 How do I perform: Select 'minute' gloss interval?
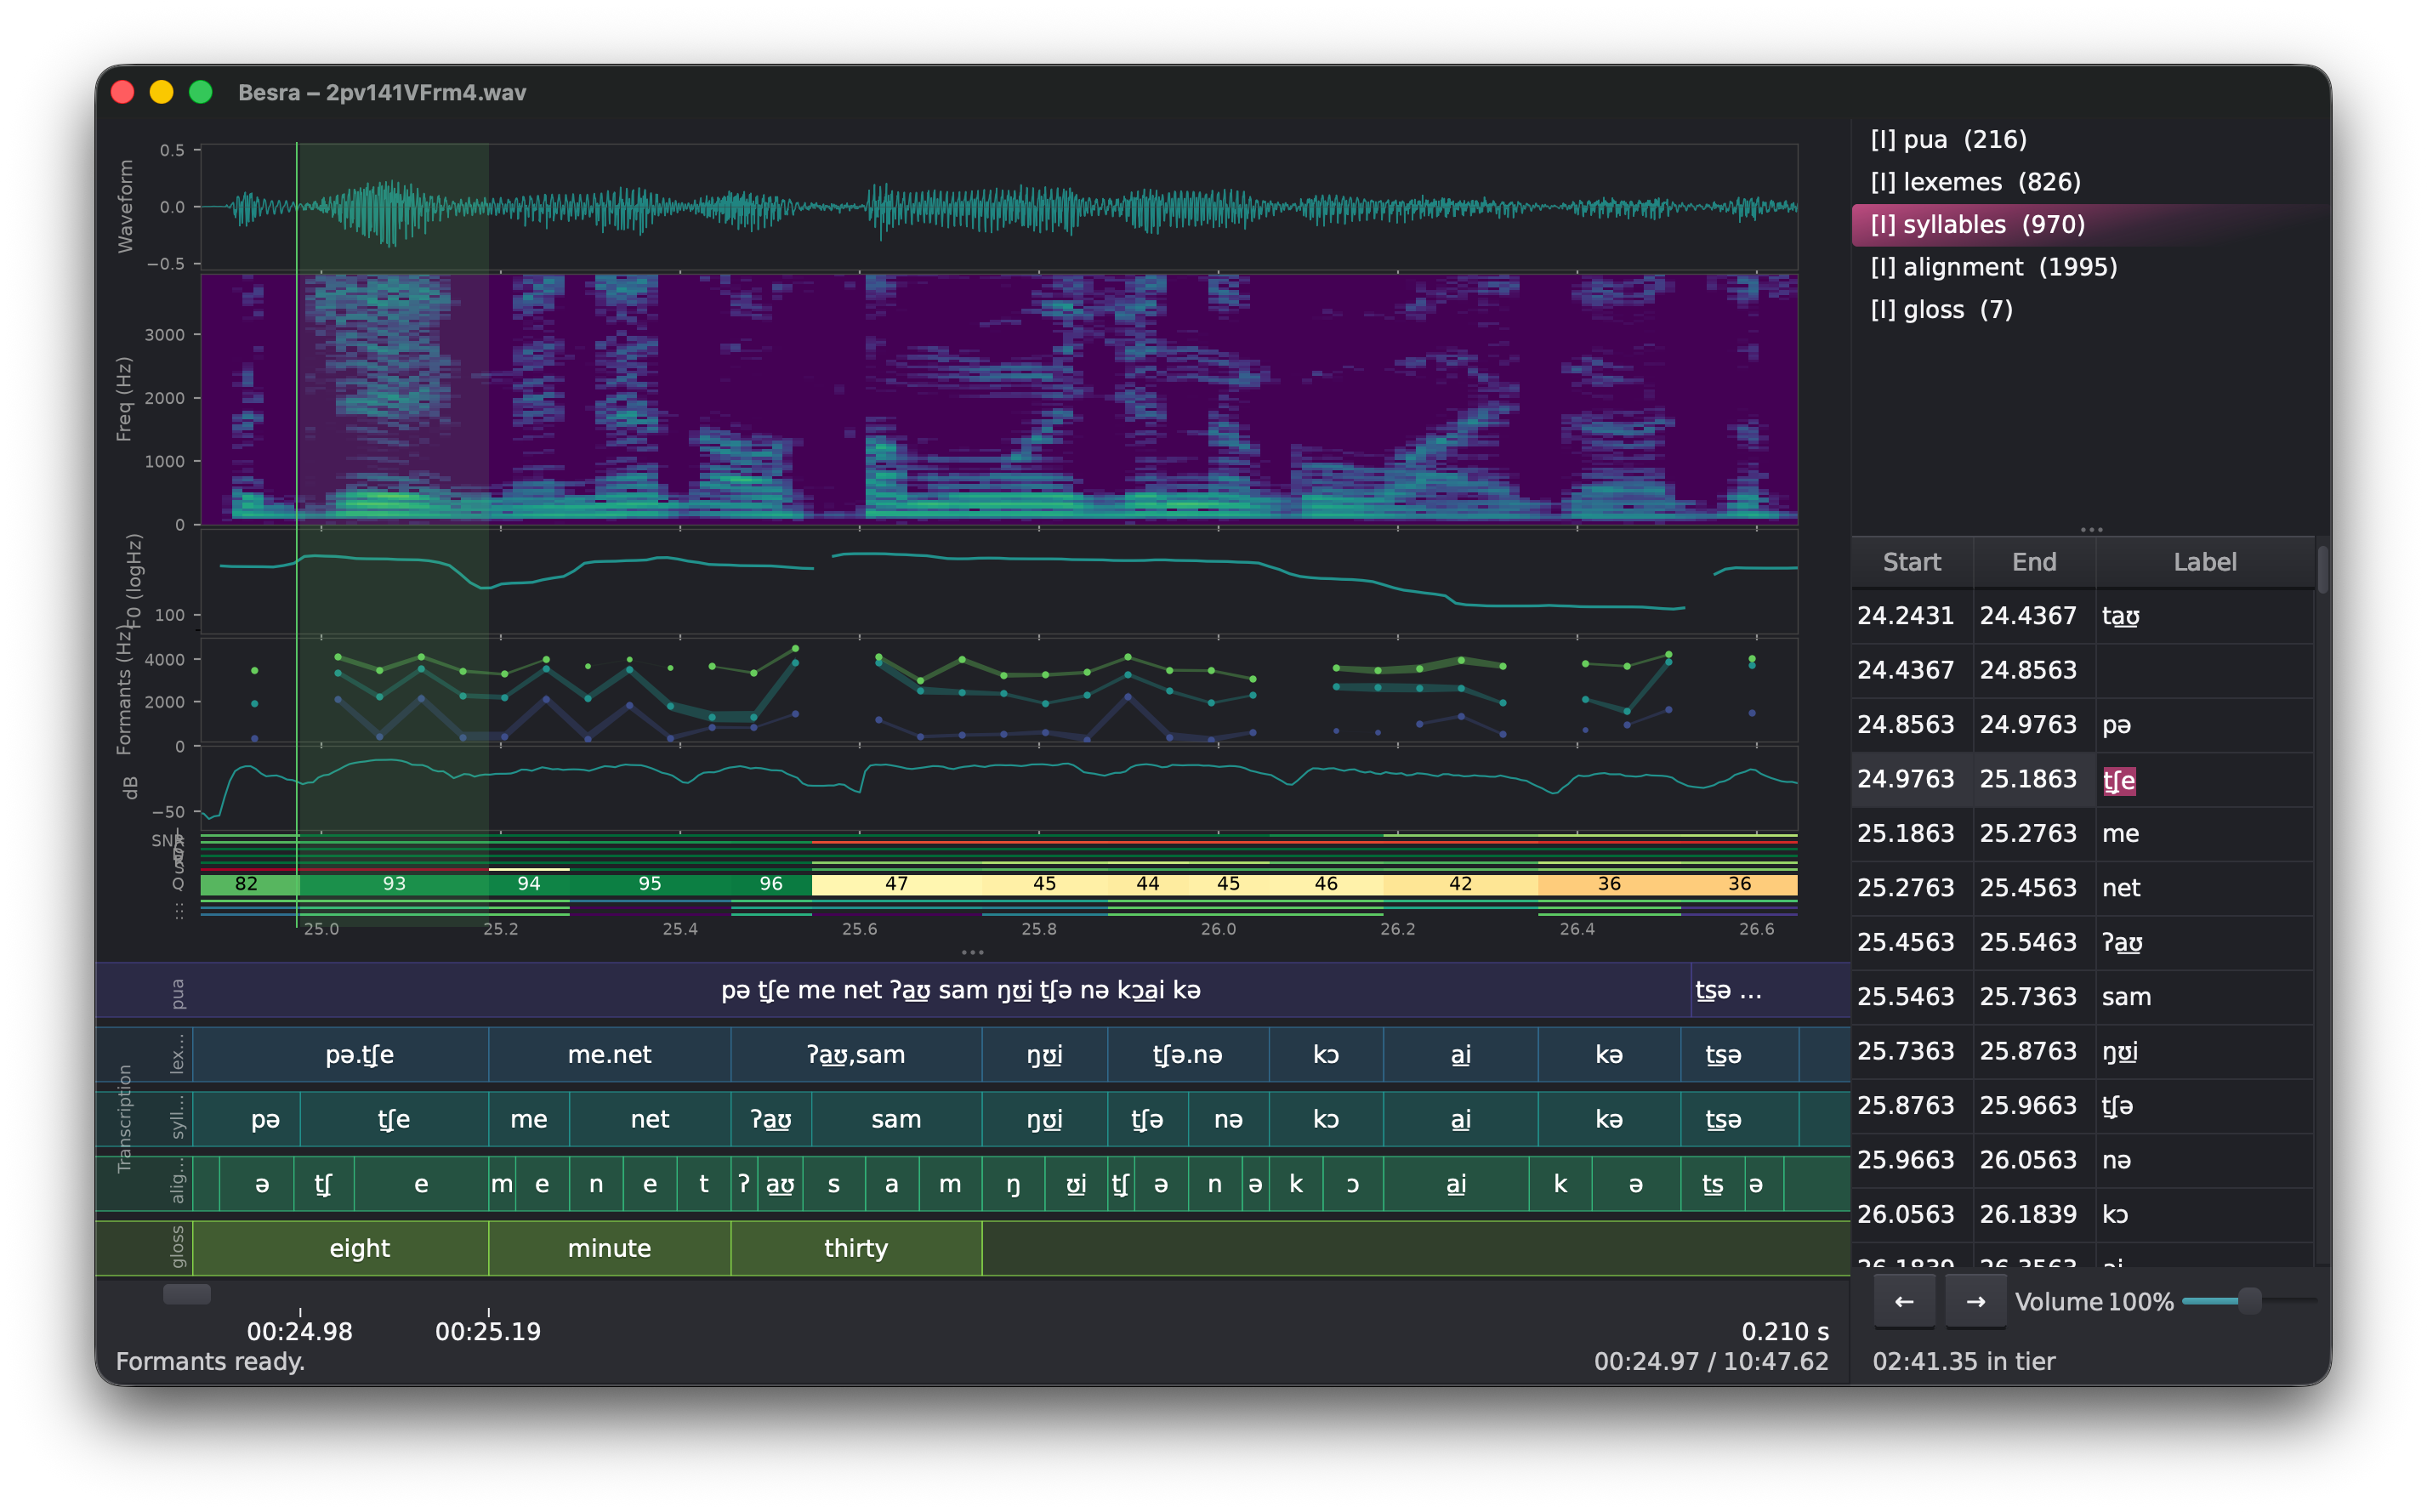pyautogui.click(x=609, y=1249)
